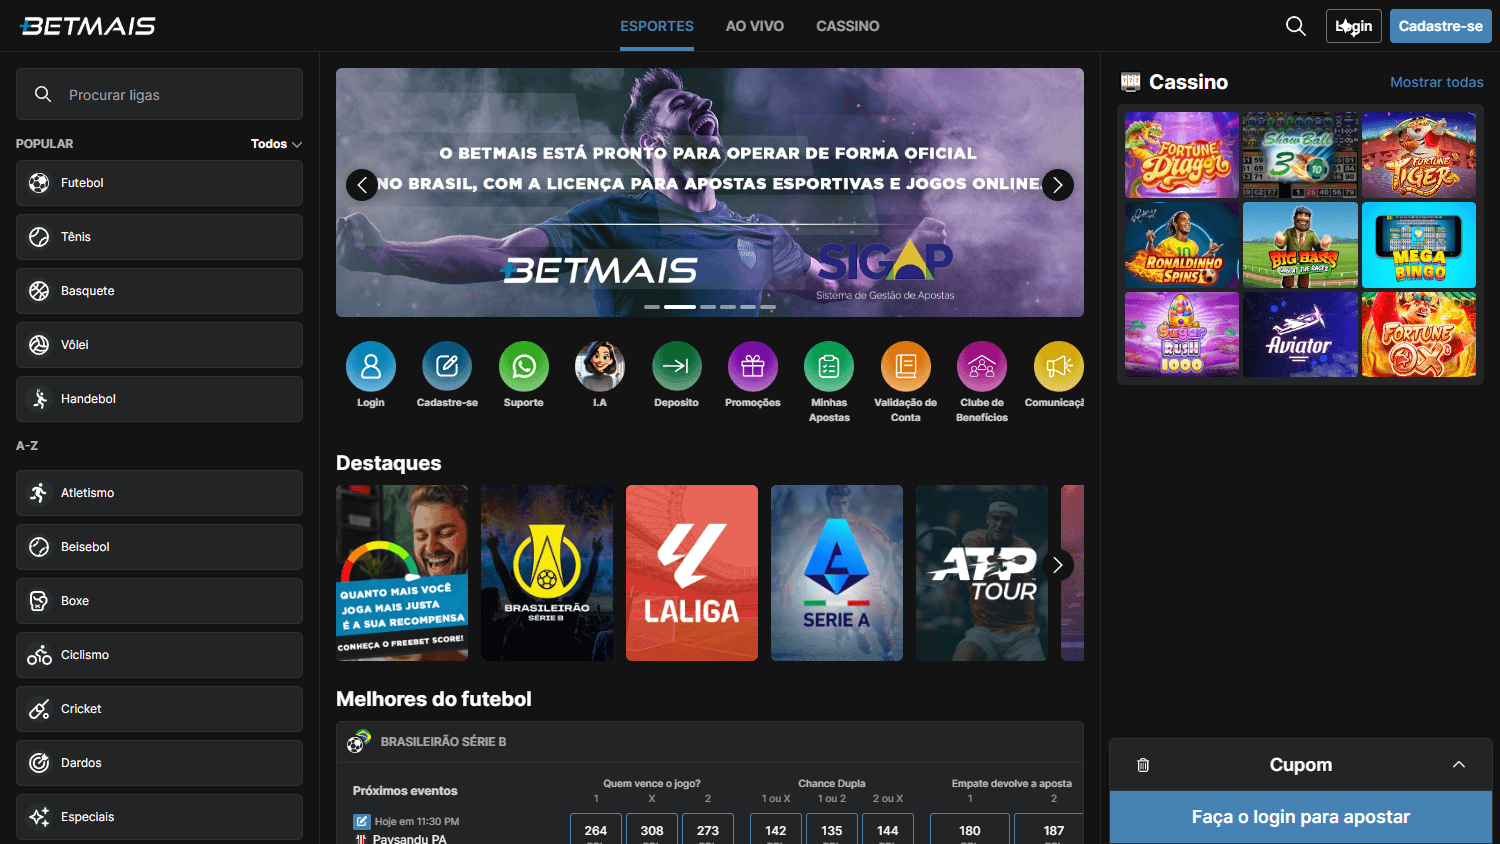1500x844 pixels.
Task: Open the Serie A highlight card
Action: 837,573
